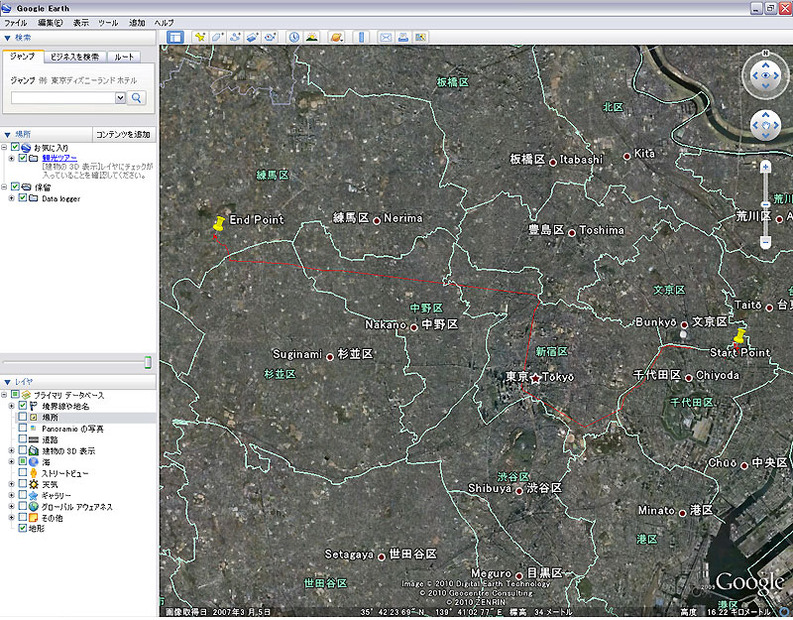The image size is (793, 620).
Task: Click the compass north N ring marker
Action: click(765, 53)
